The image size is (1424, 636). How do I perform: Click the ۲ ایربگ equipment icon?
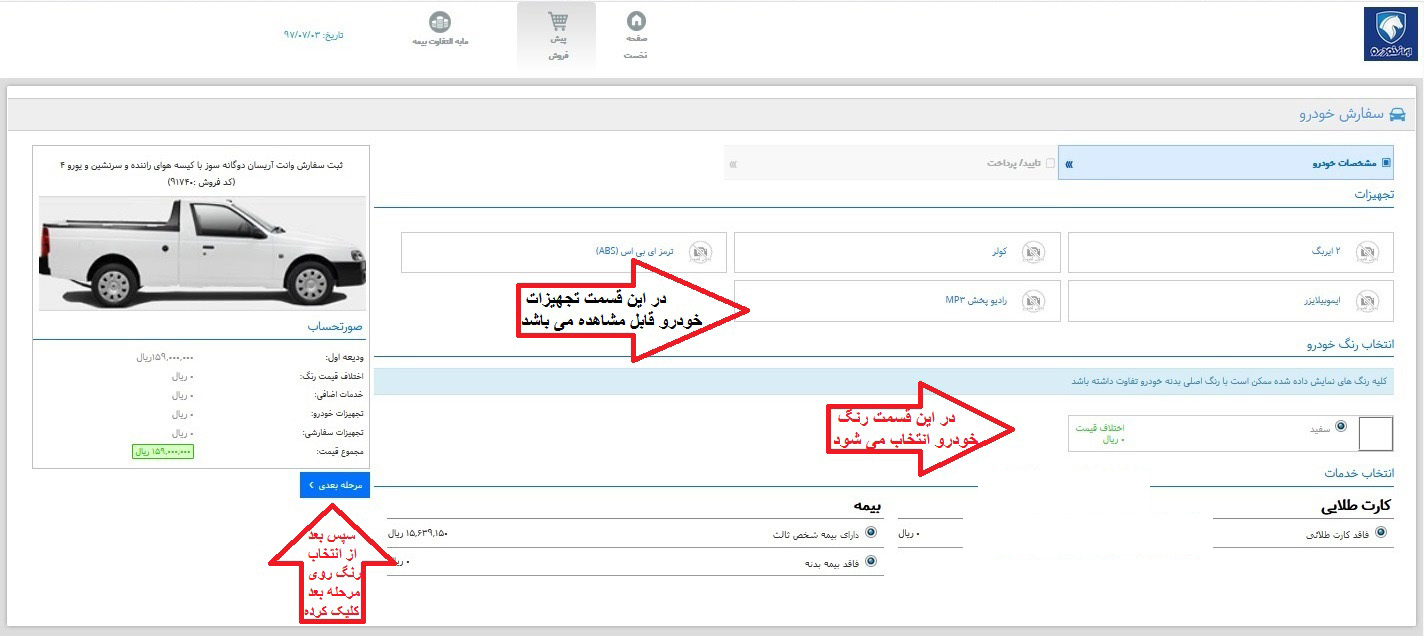click(x=1367, y=252)
